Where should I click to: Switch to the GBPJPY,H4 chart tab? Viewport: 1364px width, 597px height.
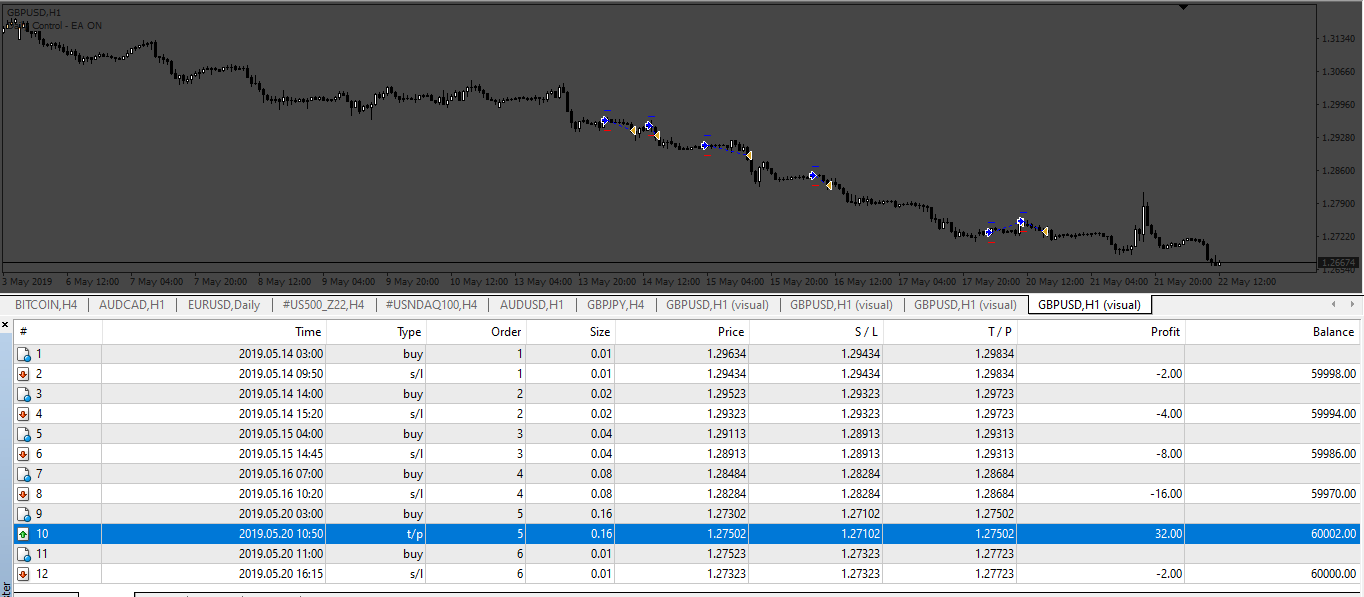click(615, 305)
